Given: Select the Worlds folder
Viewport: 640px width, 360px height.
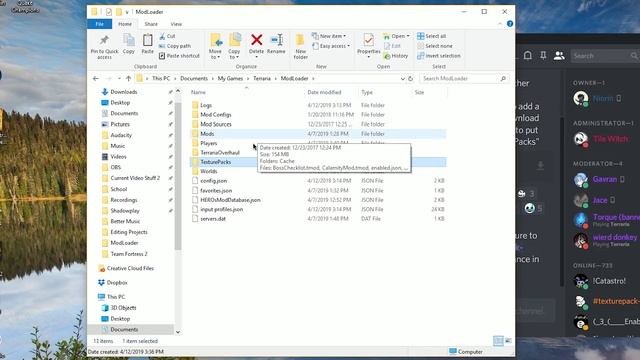Looking at the screenshot, I should point(209,171).
